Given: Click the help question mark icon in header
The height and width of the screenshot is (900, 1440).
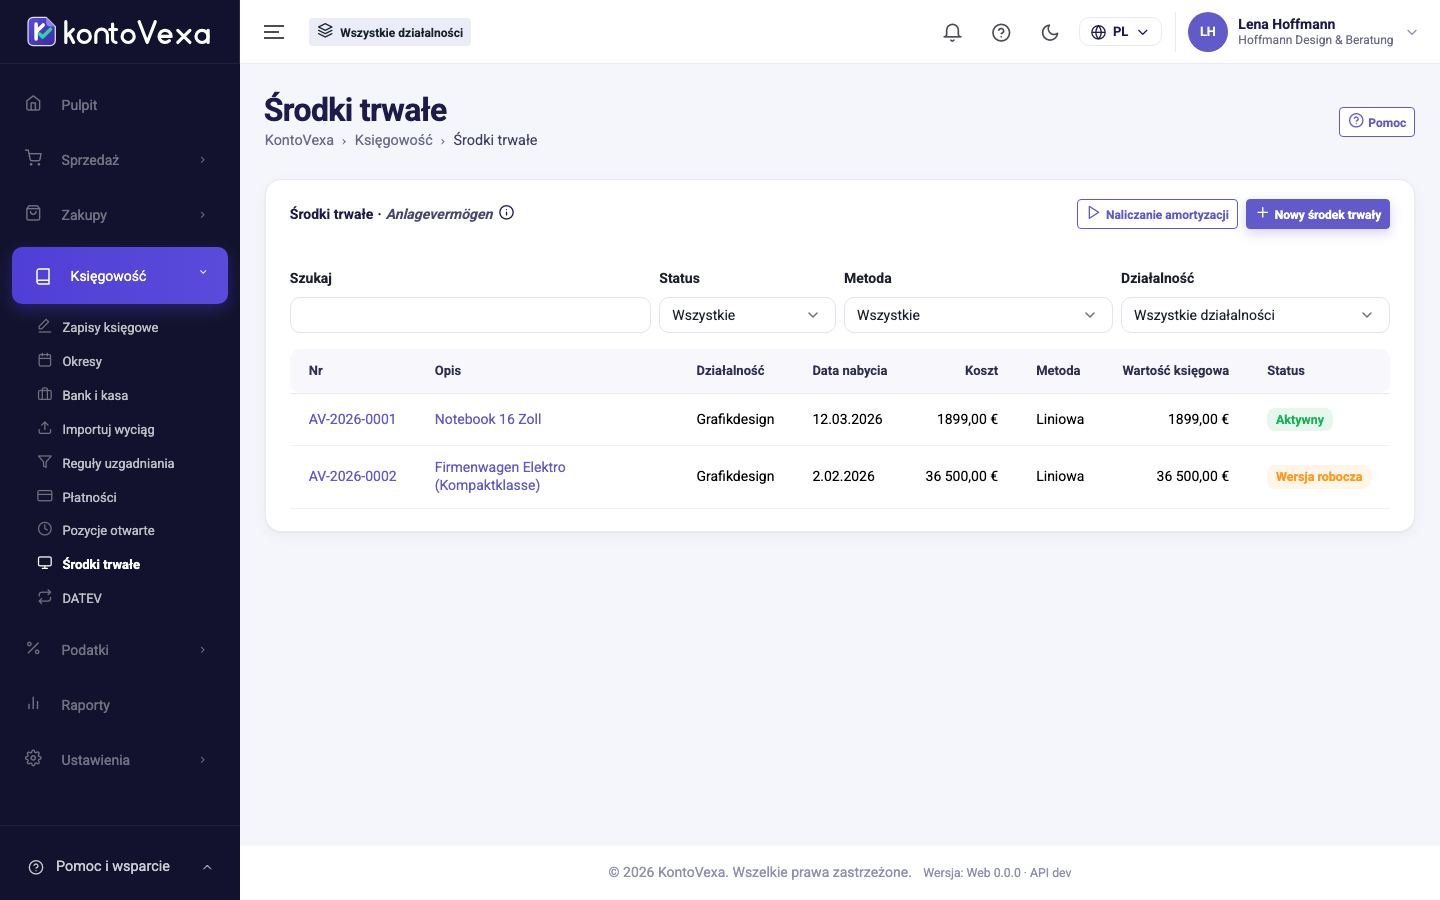Looking at the screenshot, I should tap(1001, 32).
